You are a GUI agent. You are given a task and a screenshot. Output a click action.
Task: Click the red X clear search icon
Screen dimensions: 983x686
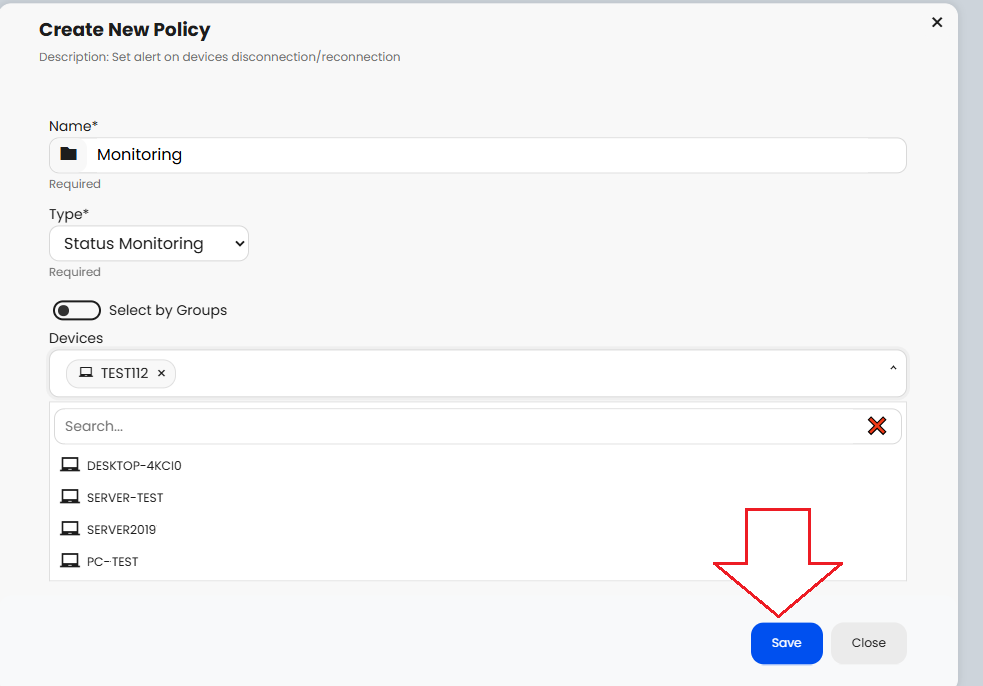click(x=877, y=426)
